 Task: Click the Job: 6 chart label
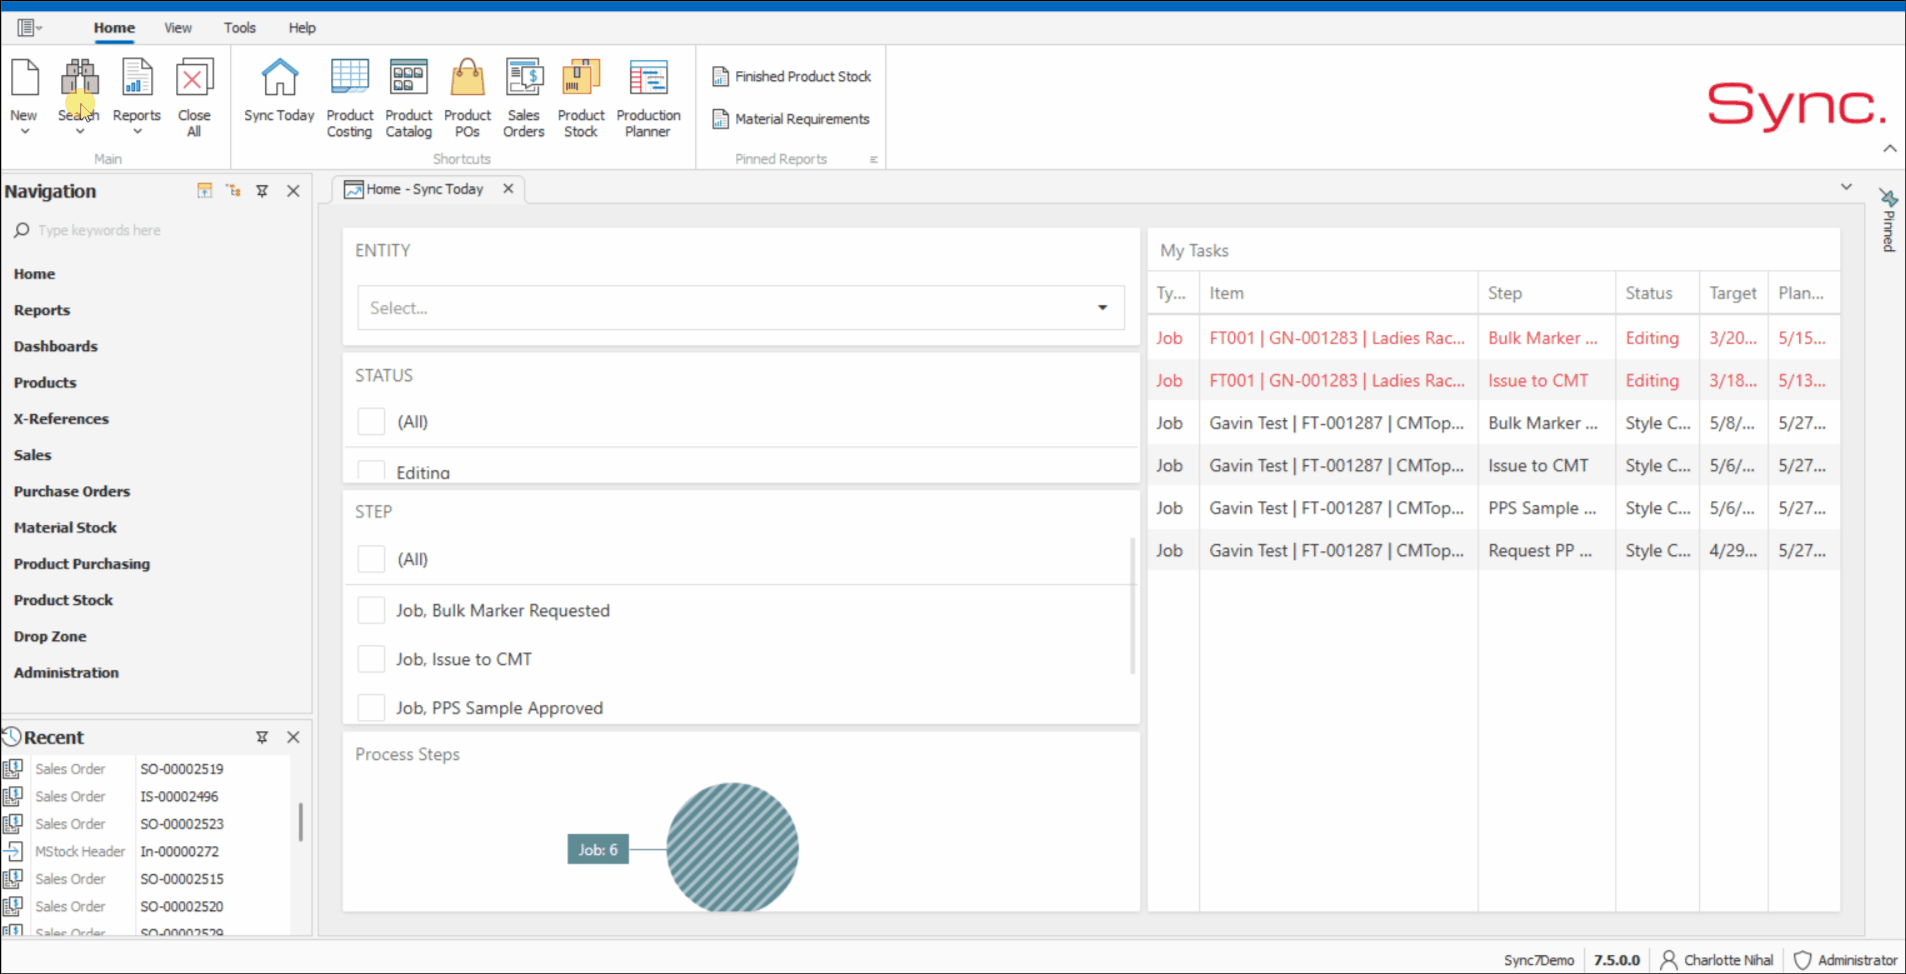coord(598,849)
